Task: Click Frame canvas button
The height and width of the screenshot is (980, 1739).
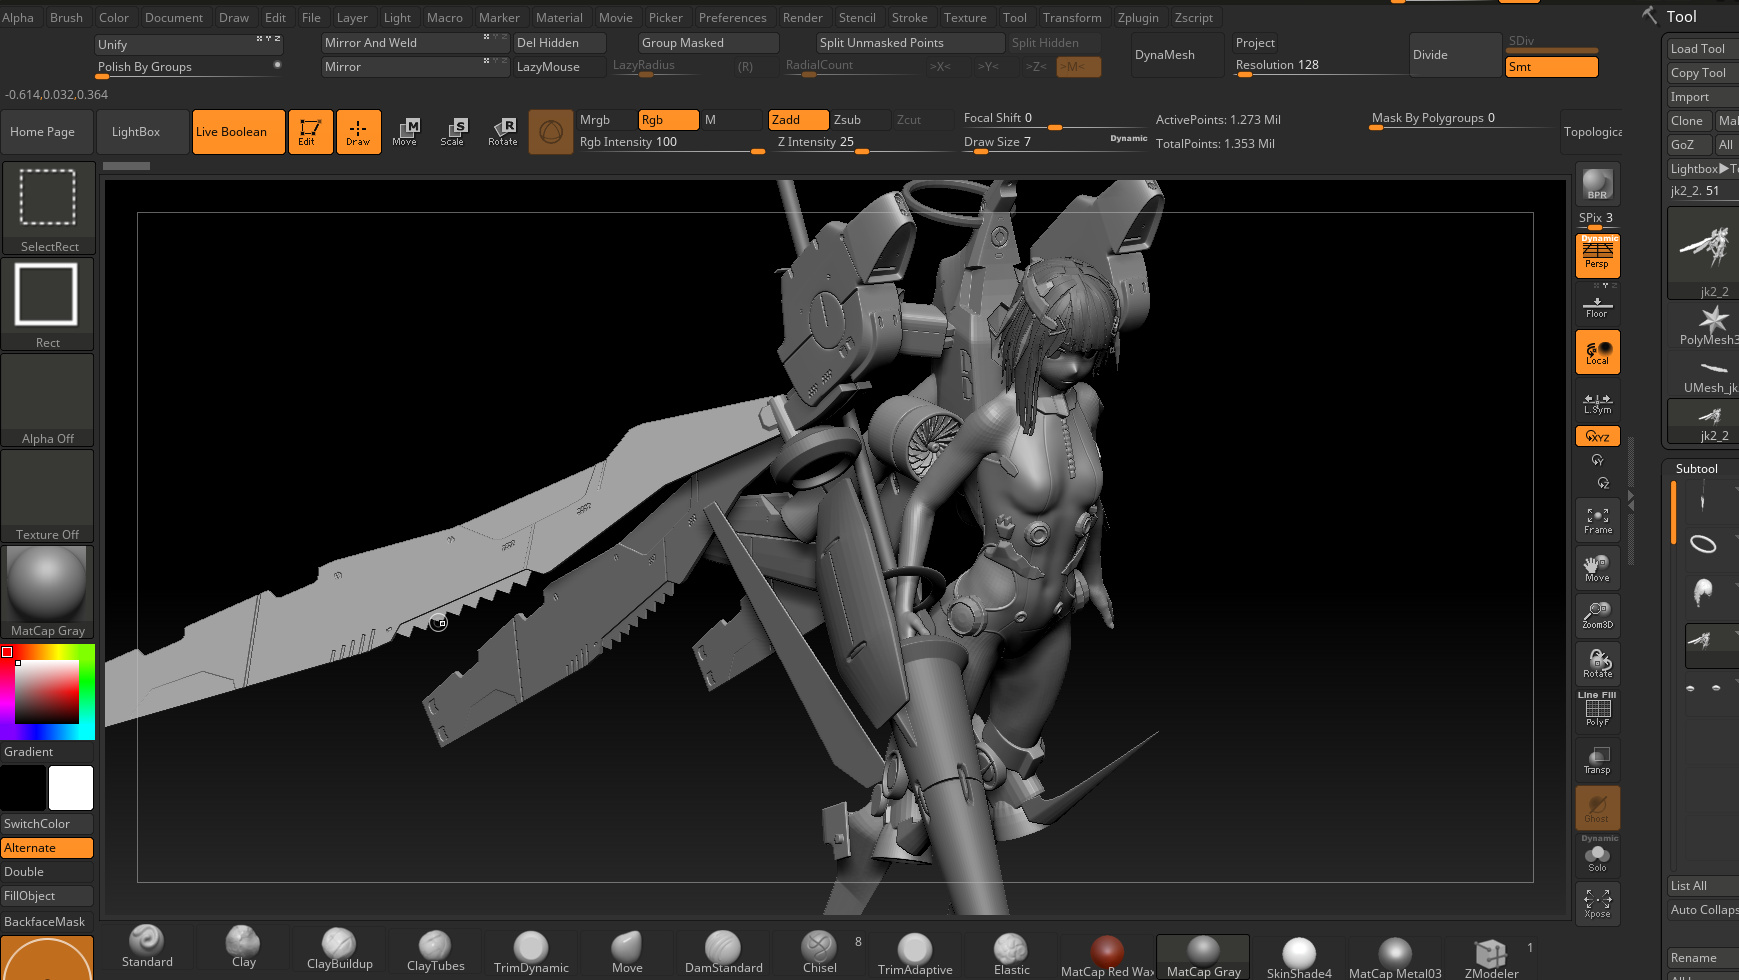Action: point(1597,520)
